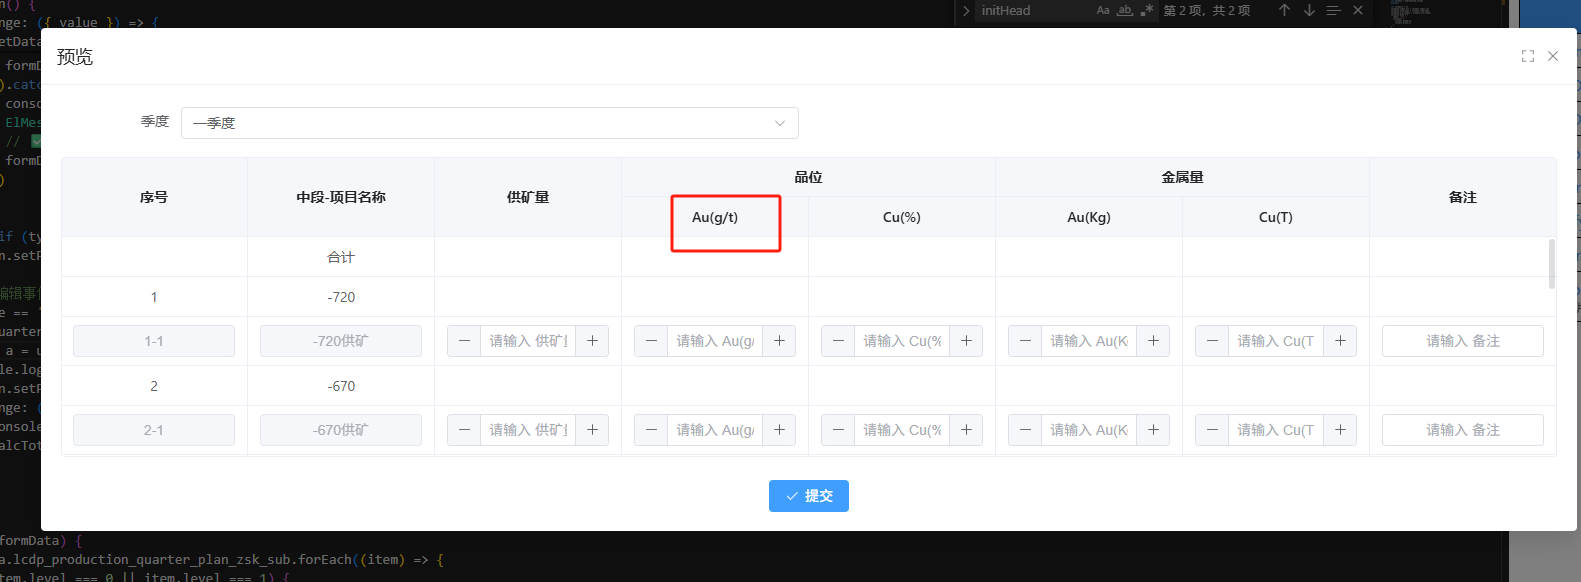Decrease Cu(T) value in row 2-1
The height and width of the screenshot is (582, 1581).
1212,430
